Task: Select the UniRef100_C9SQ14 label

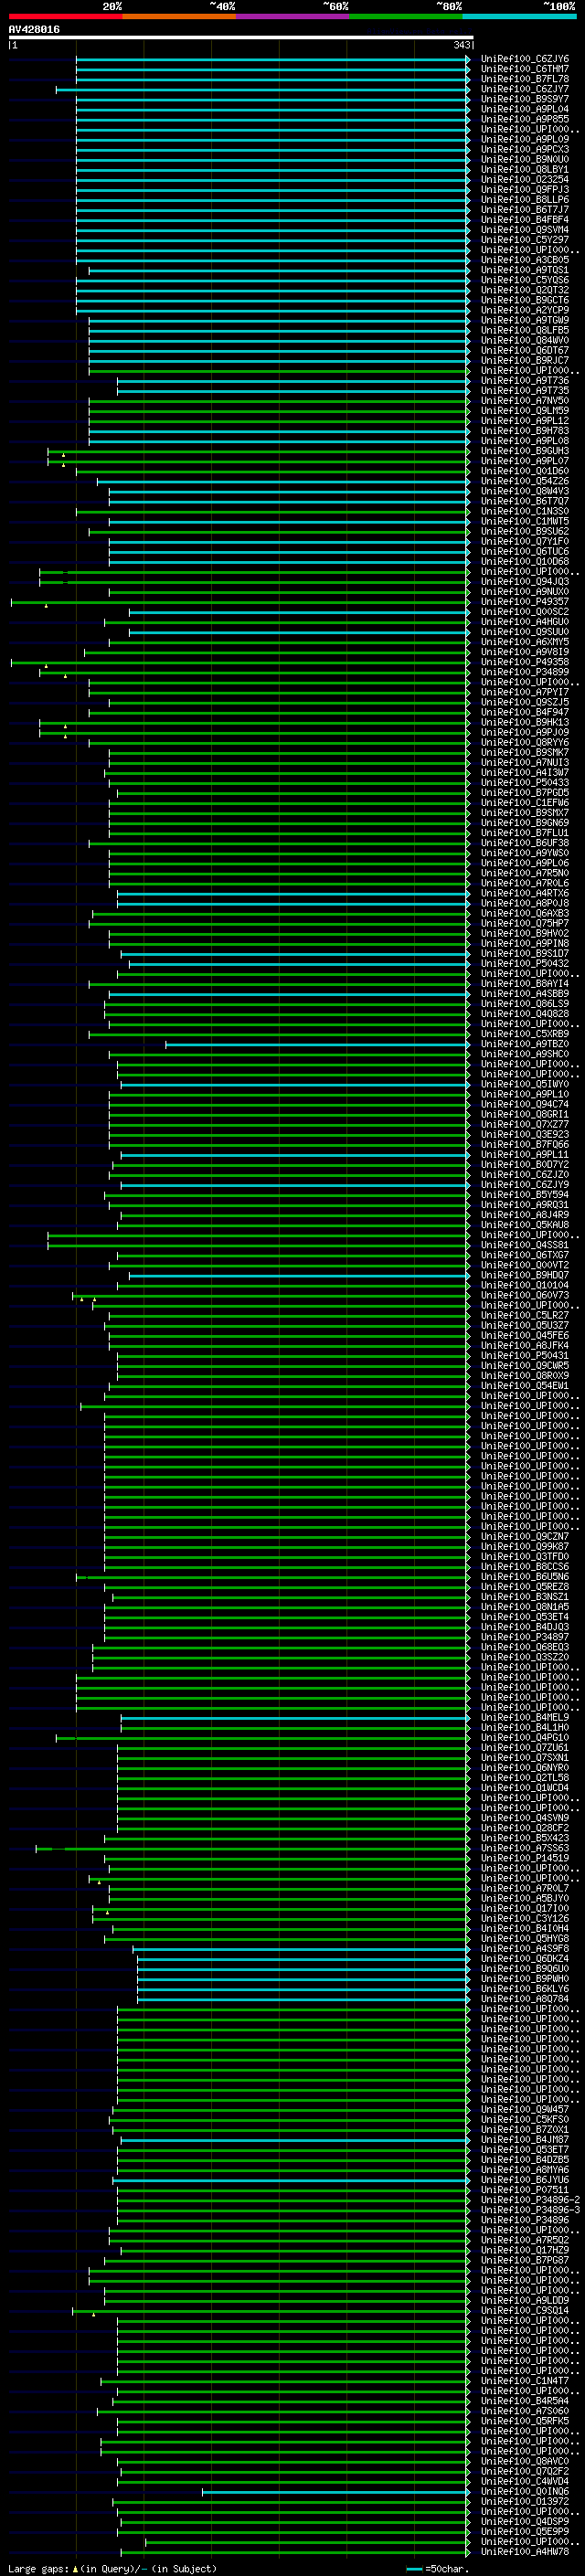Action: tap(524, 2311)
